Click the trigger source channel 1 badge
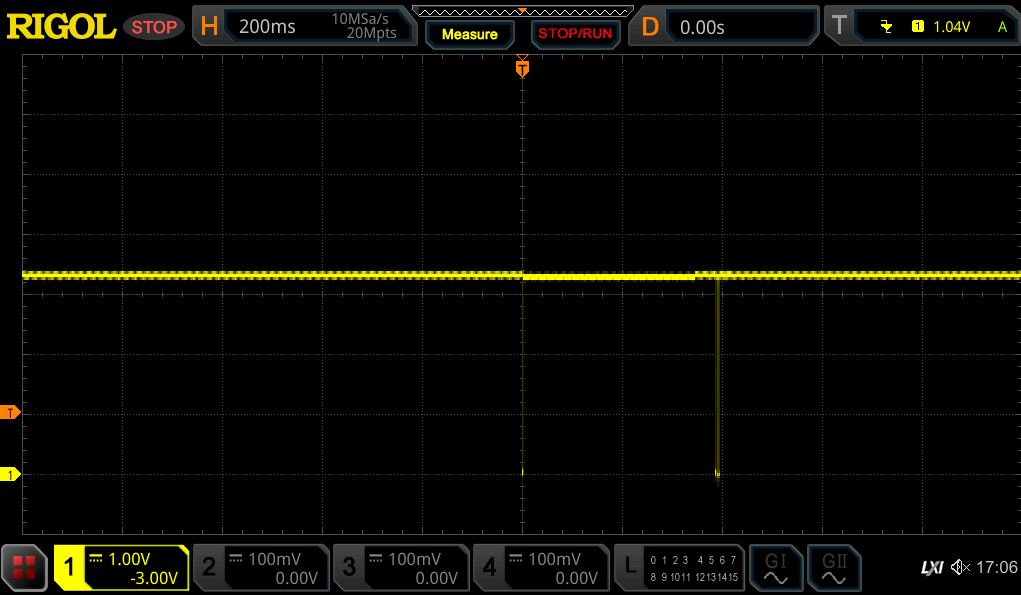 (x=917, y=26)
